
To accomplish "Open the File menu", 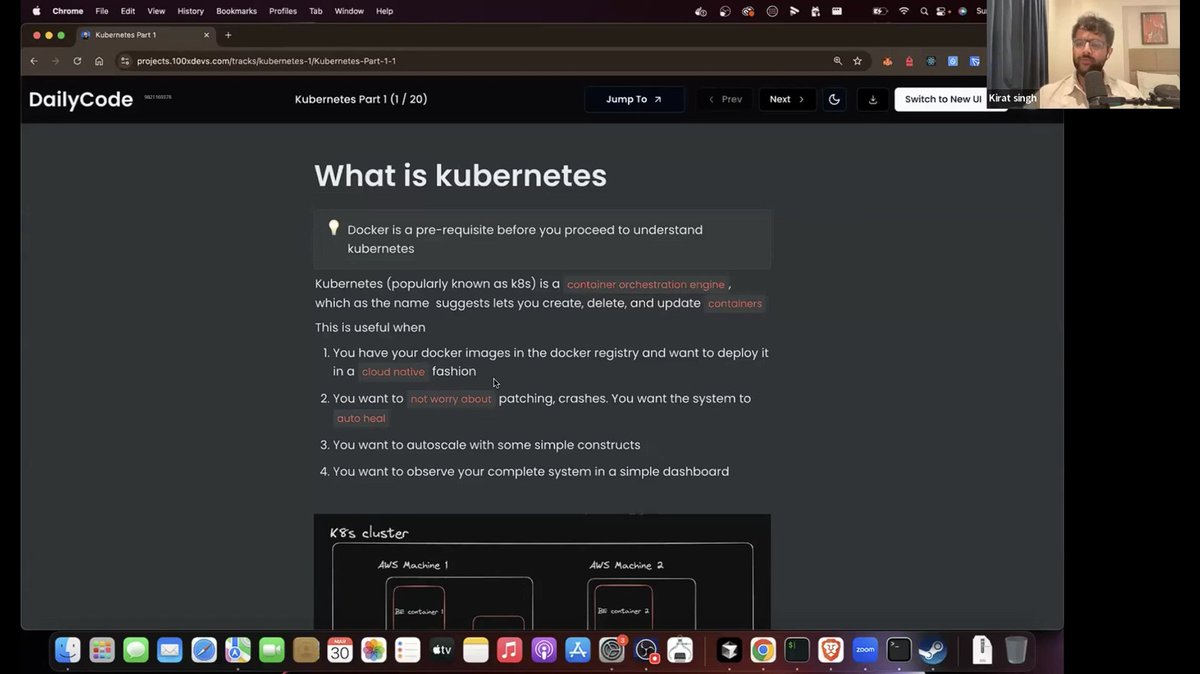I will coord(102,11).
